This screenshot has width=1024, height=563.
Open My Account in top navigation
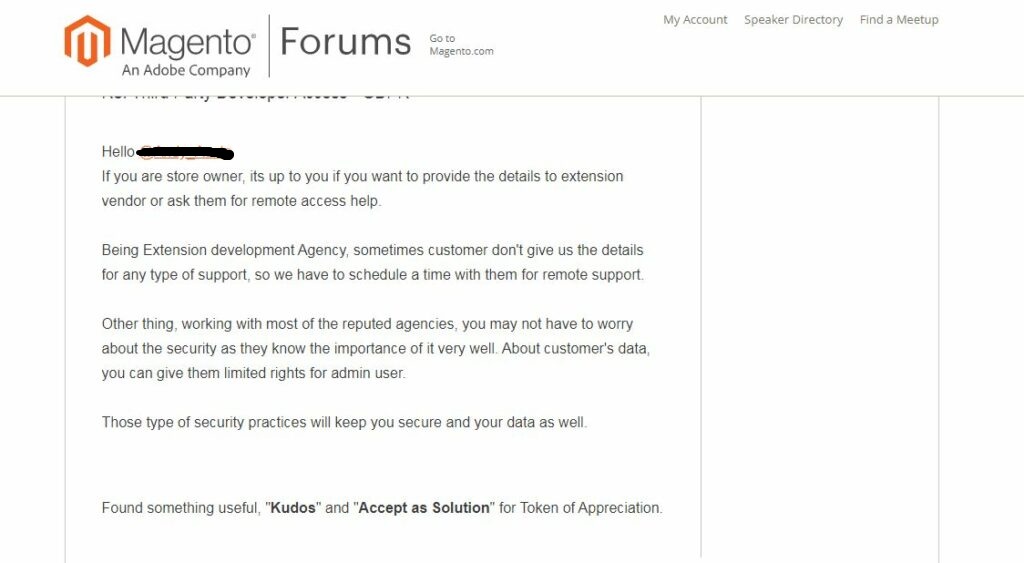click(695, 20)
